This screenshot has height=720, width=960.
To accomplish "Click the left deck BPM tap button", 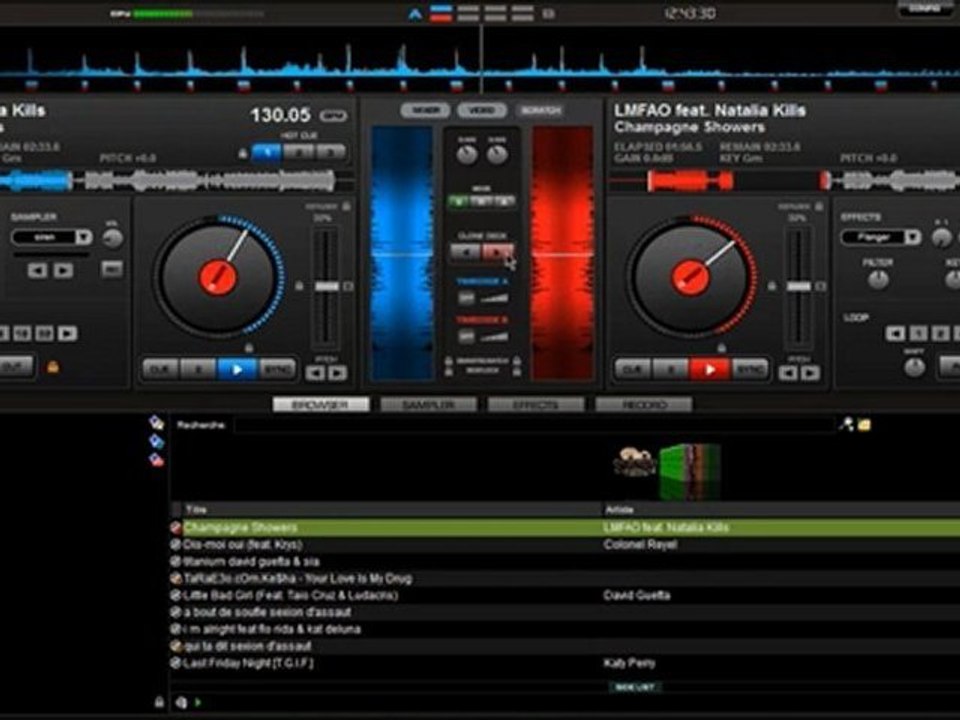I will (x=333, y=116).
